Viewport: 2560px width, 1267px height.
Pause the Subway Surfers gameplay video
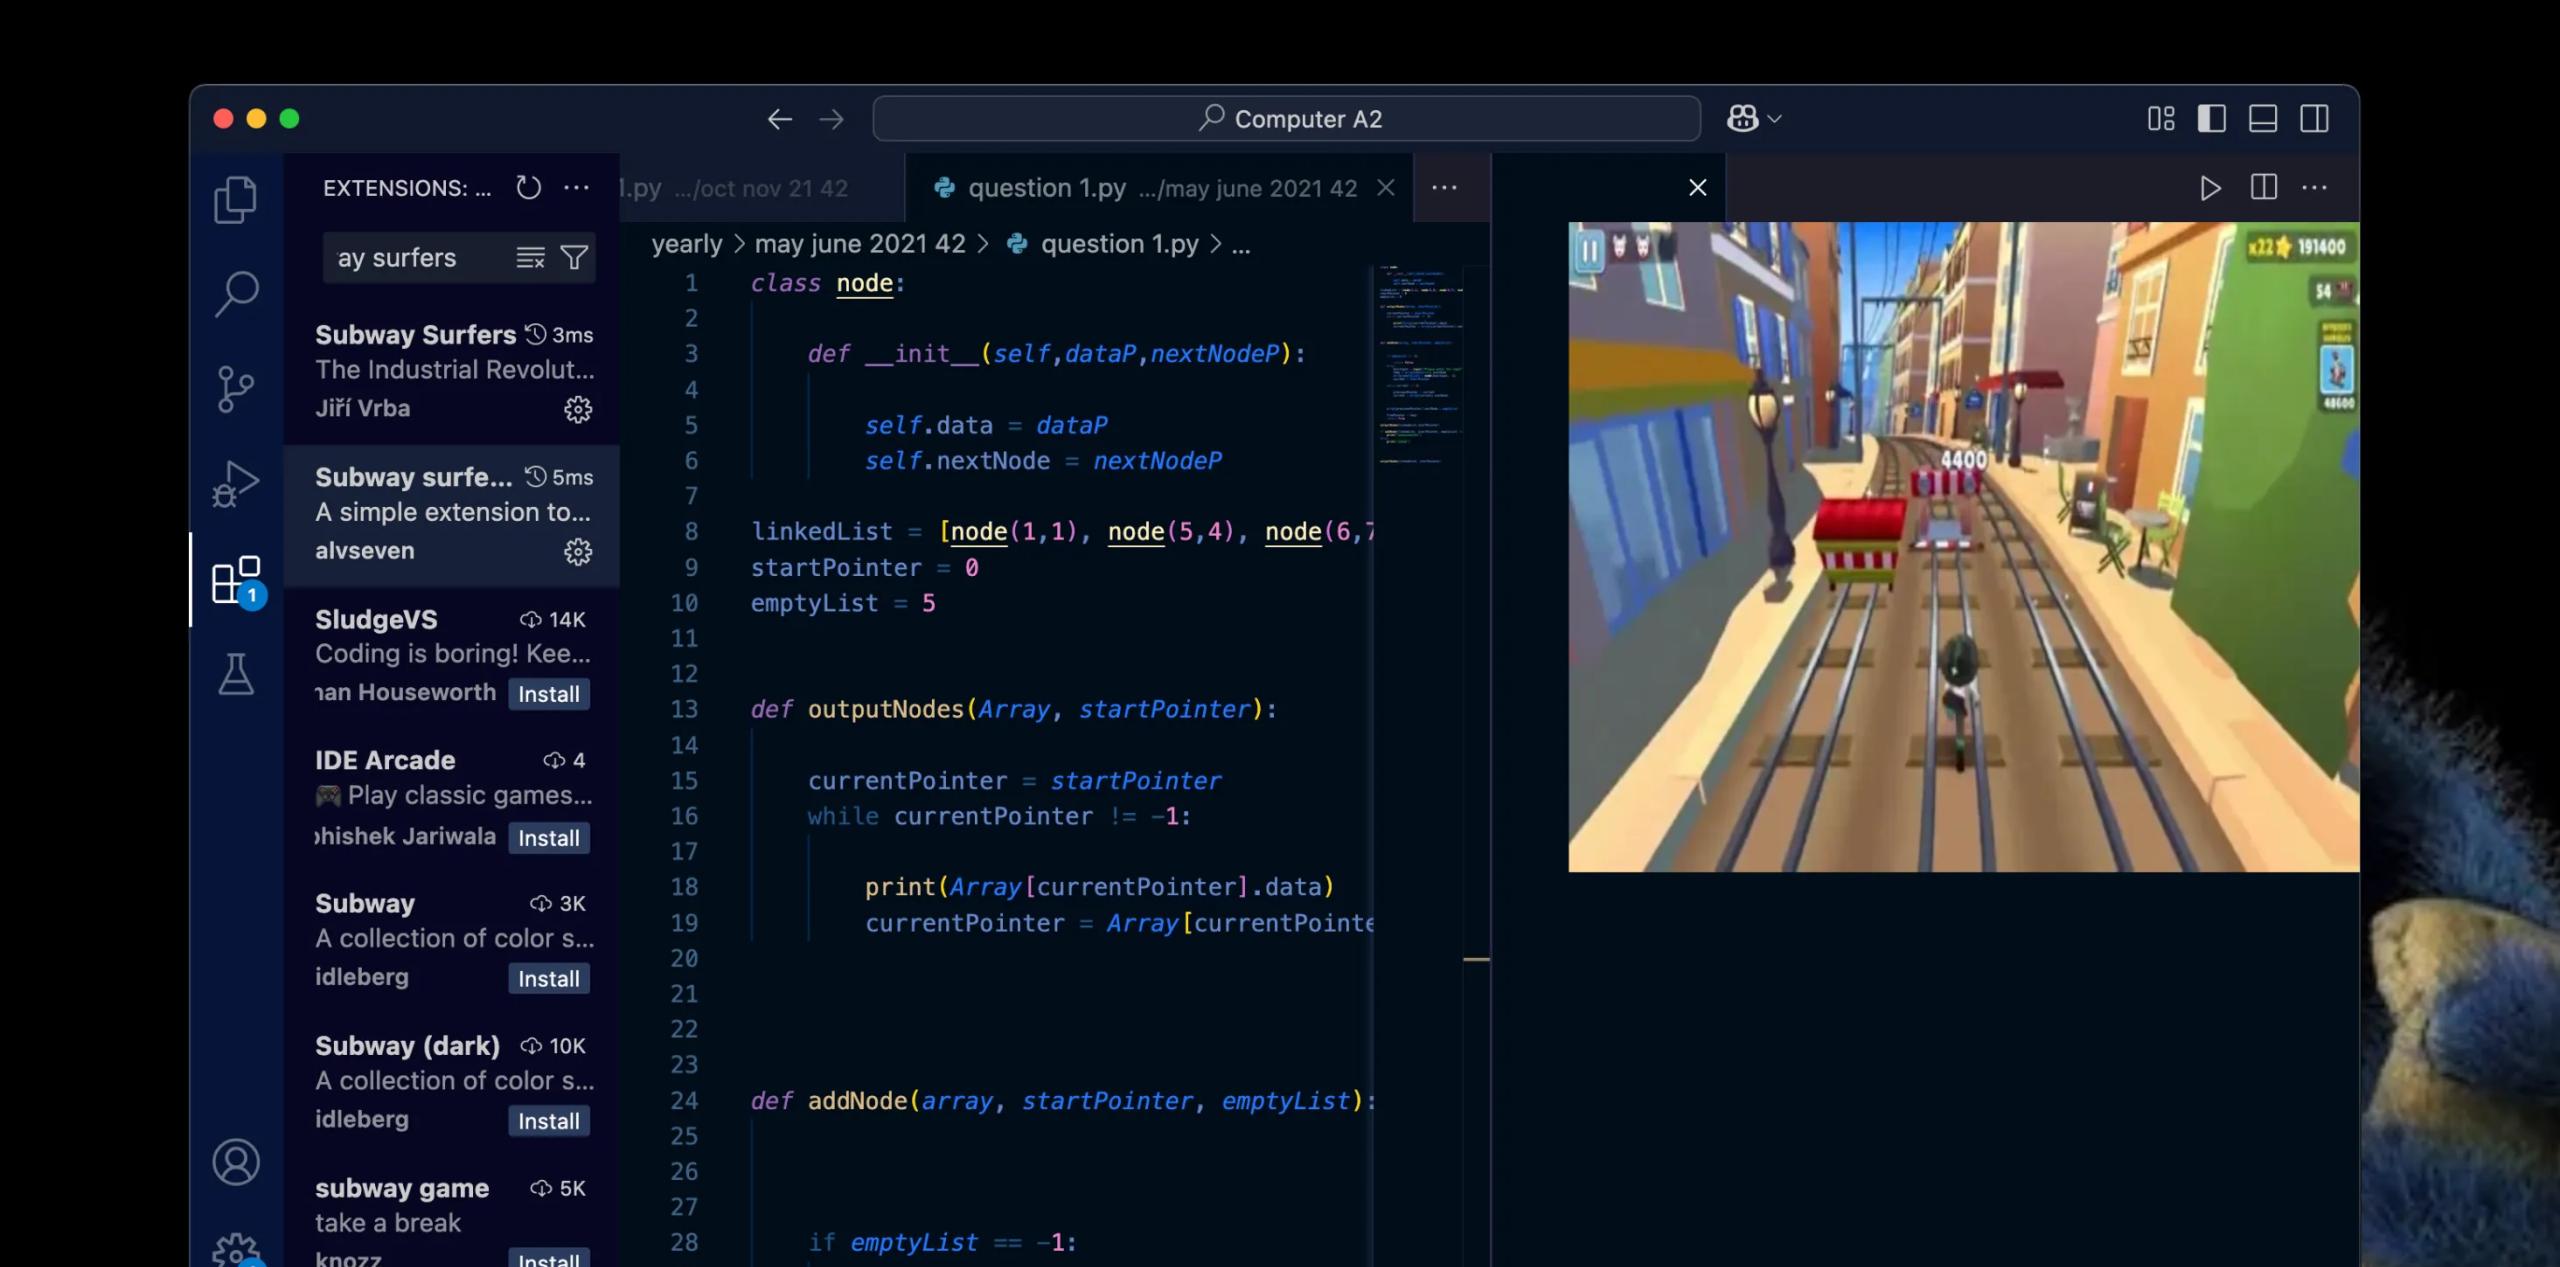(1589, 252)
